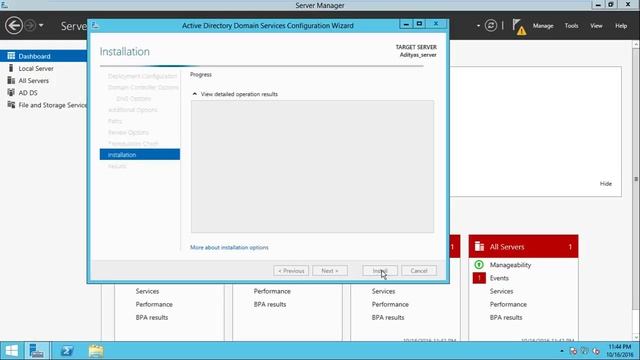Click the All Servers icon in sidebar
Image resolution: width=640 pixels, height=360 pixels.
(11, 80)
